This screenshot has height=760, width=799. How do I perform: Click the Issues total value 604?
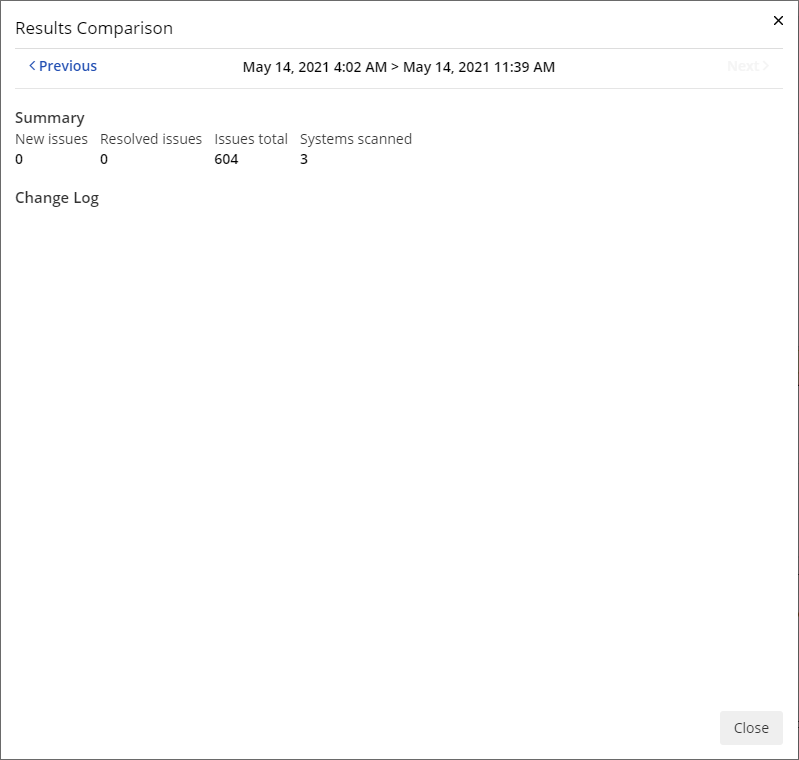tap(226, 159)
